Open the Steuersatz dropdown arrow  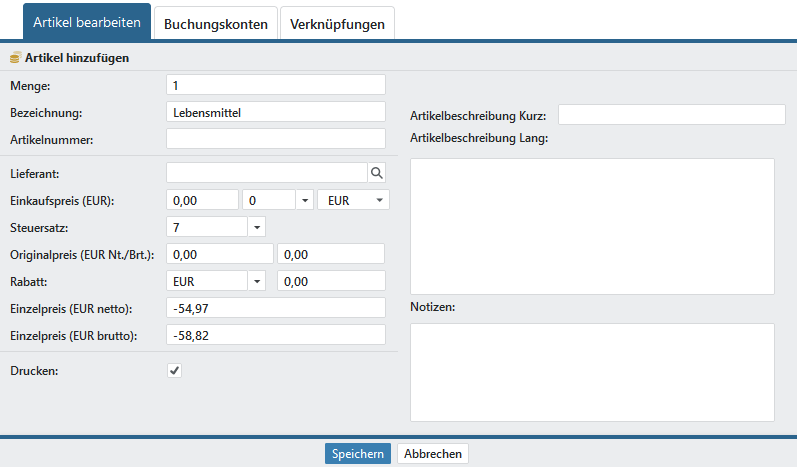pos(257,227)
